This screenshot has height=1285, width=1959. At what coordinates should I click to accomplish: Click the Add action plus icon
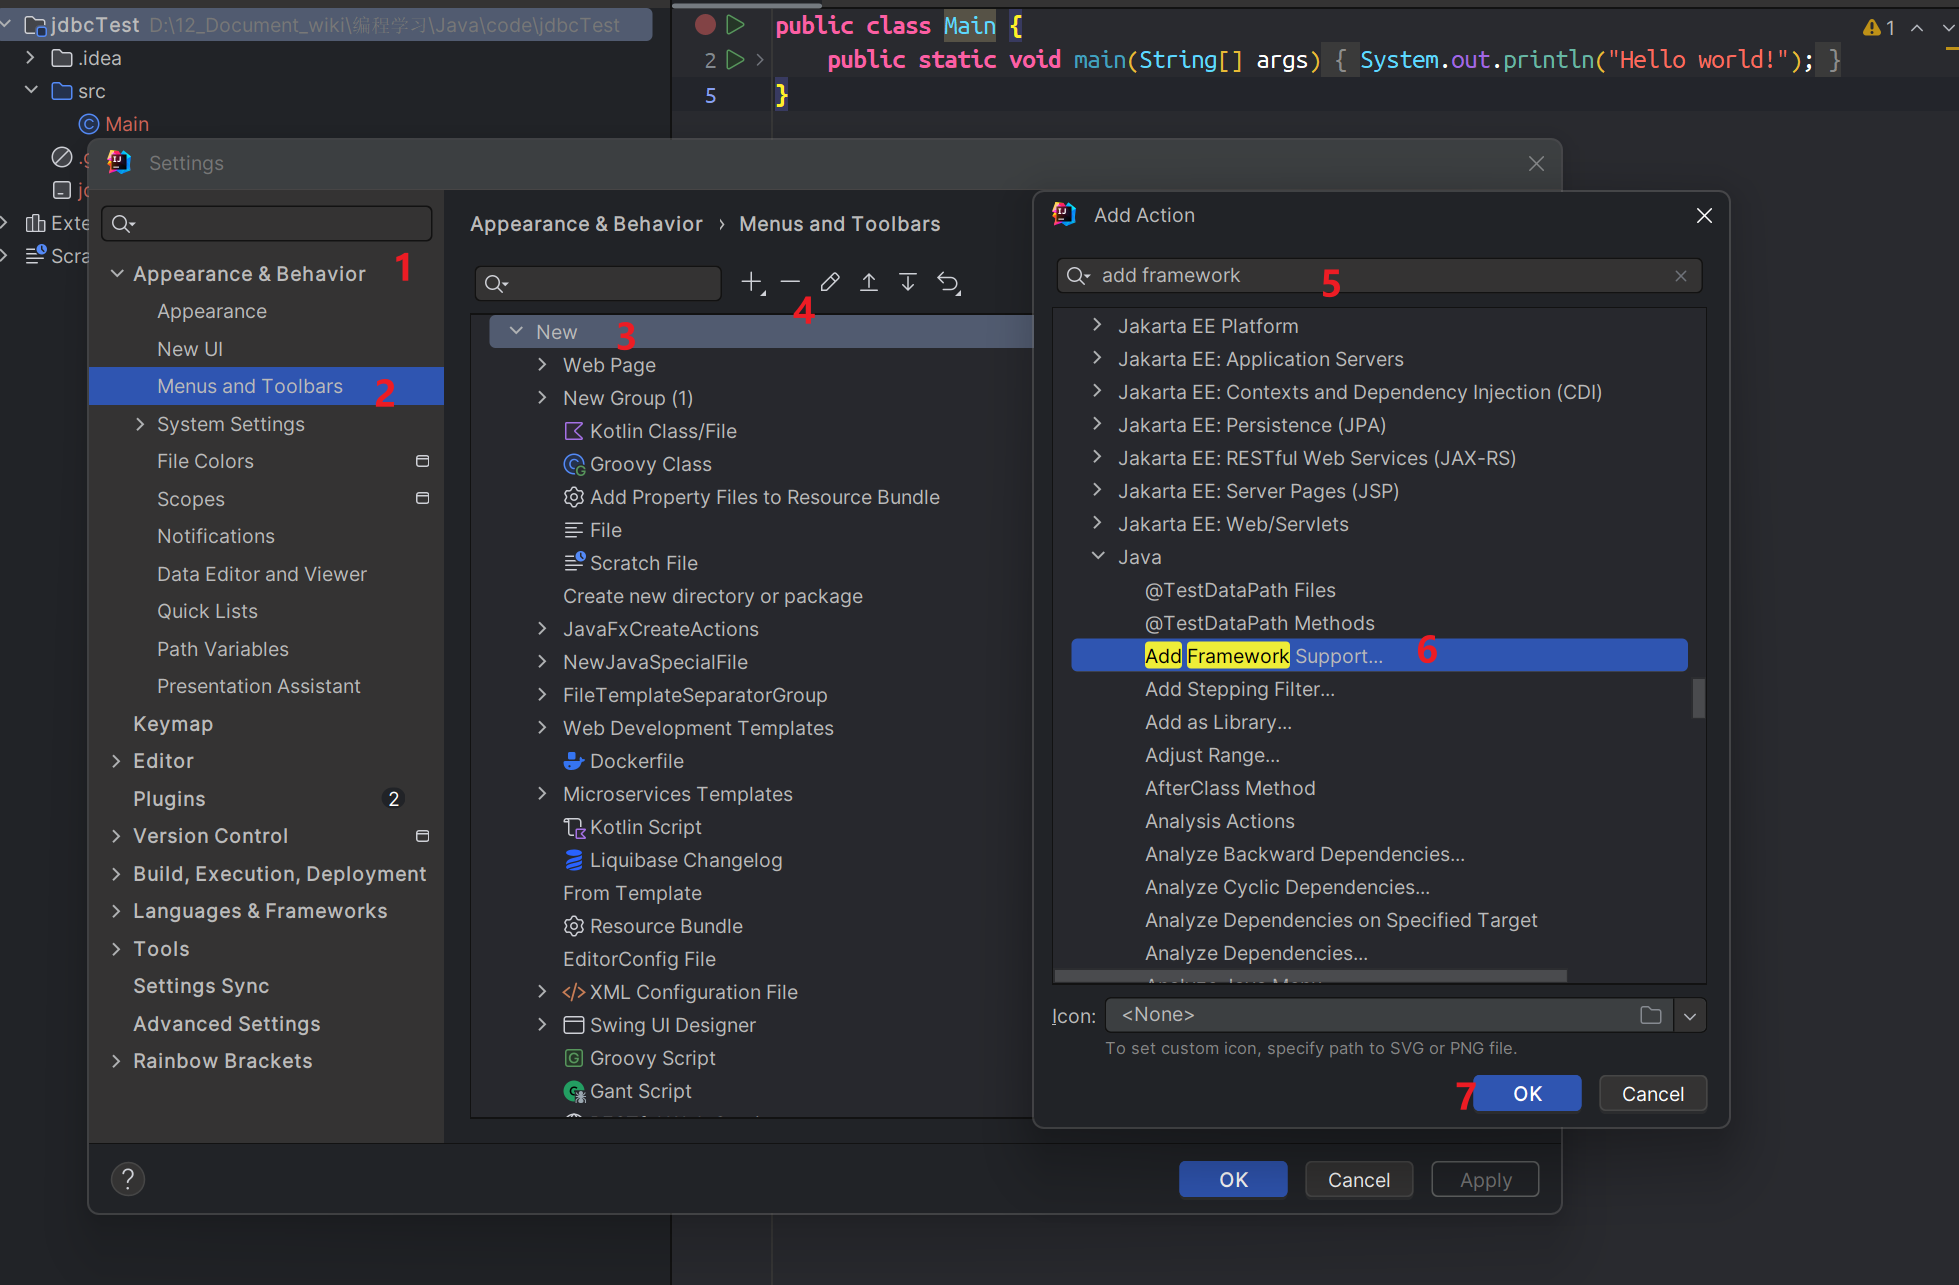tap(752, 283)
